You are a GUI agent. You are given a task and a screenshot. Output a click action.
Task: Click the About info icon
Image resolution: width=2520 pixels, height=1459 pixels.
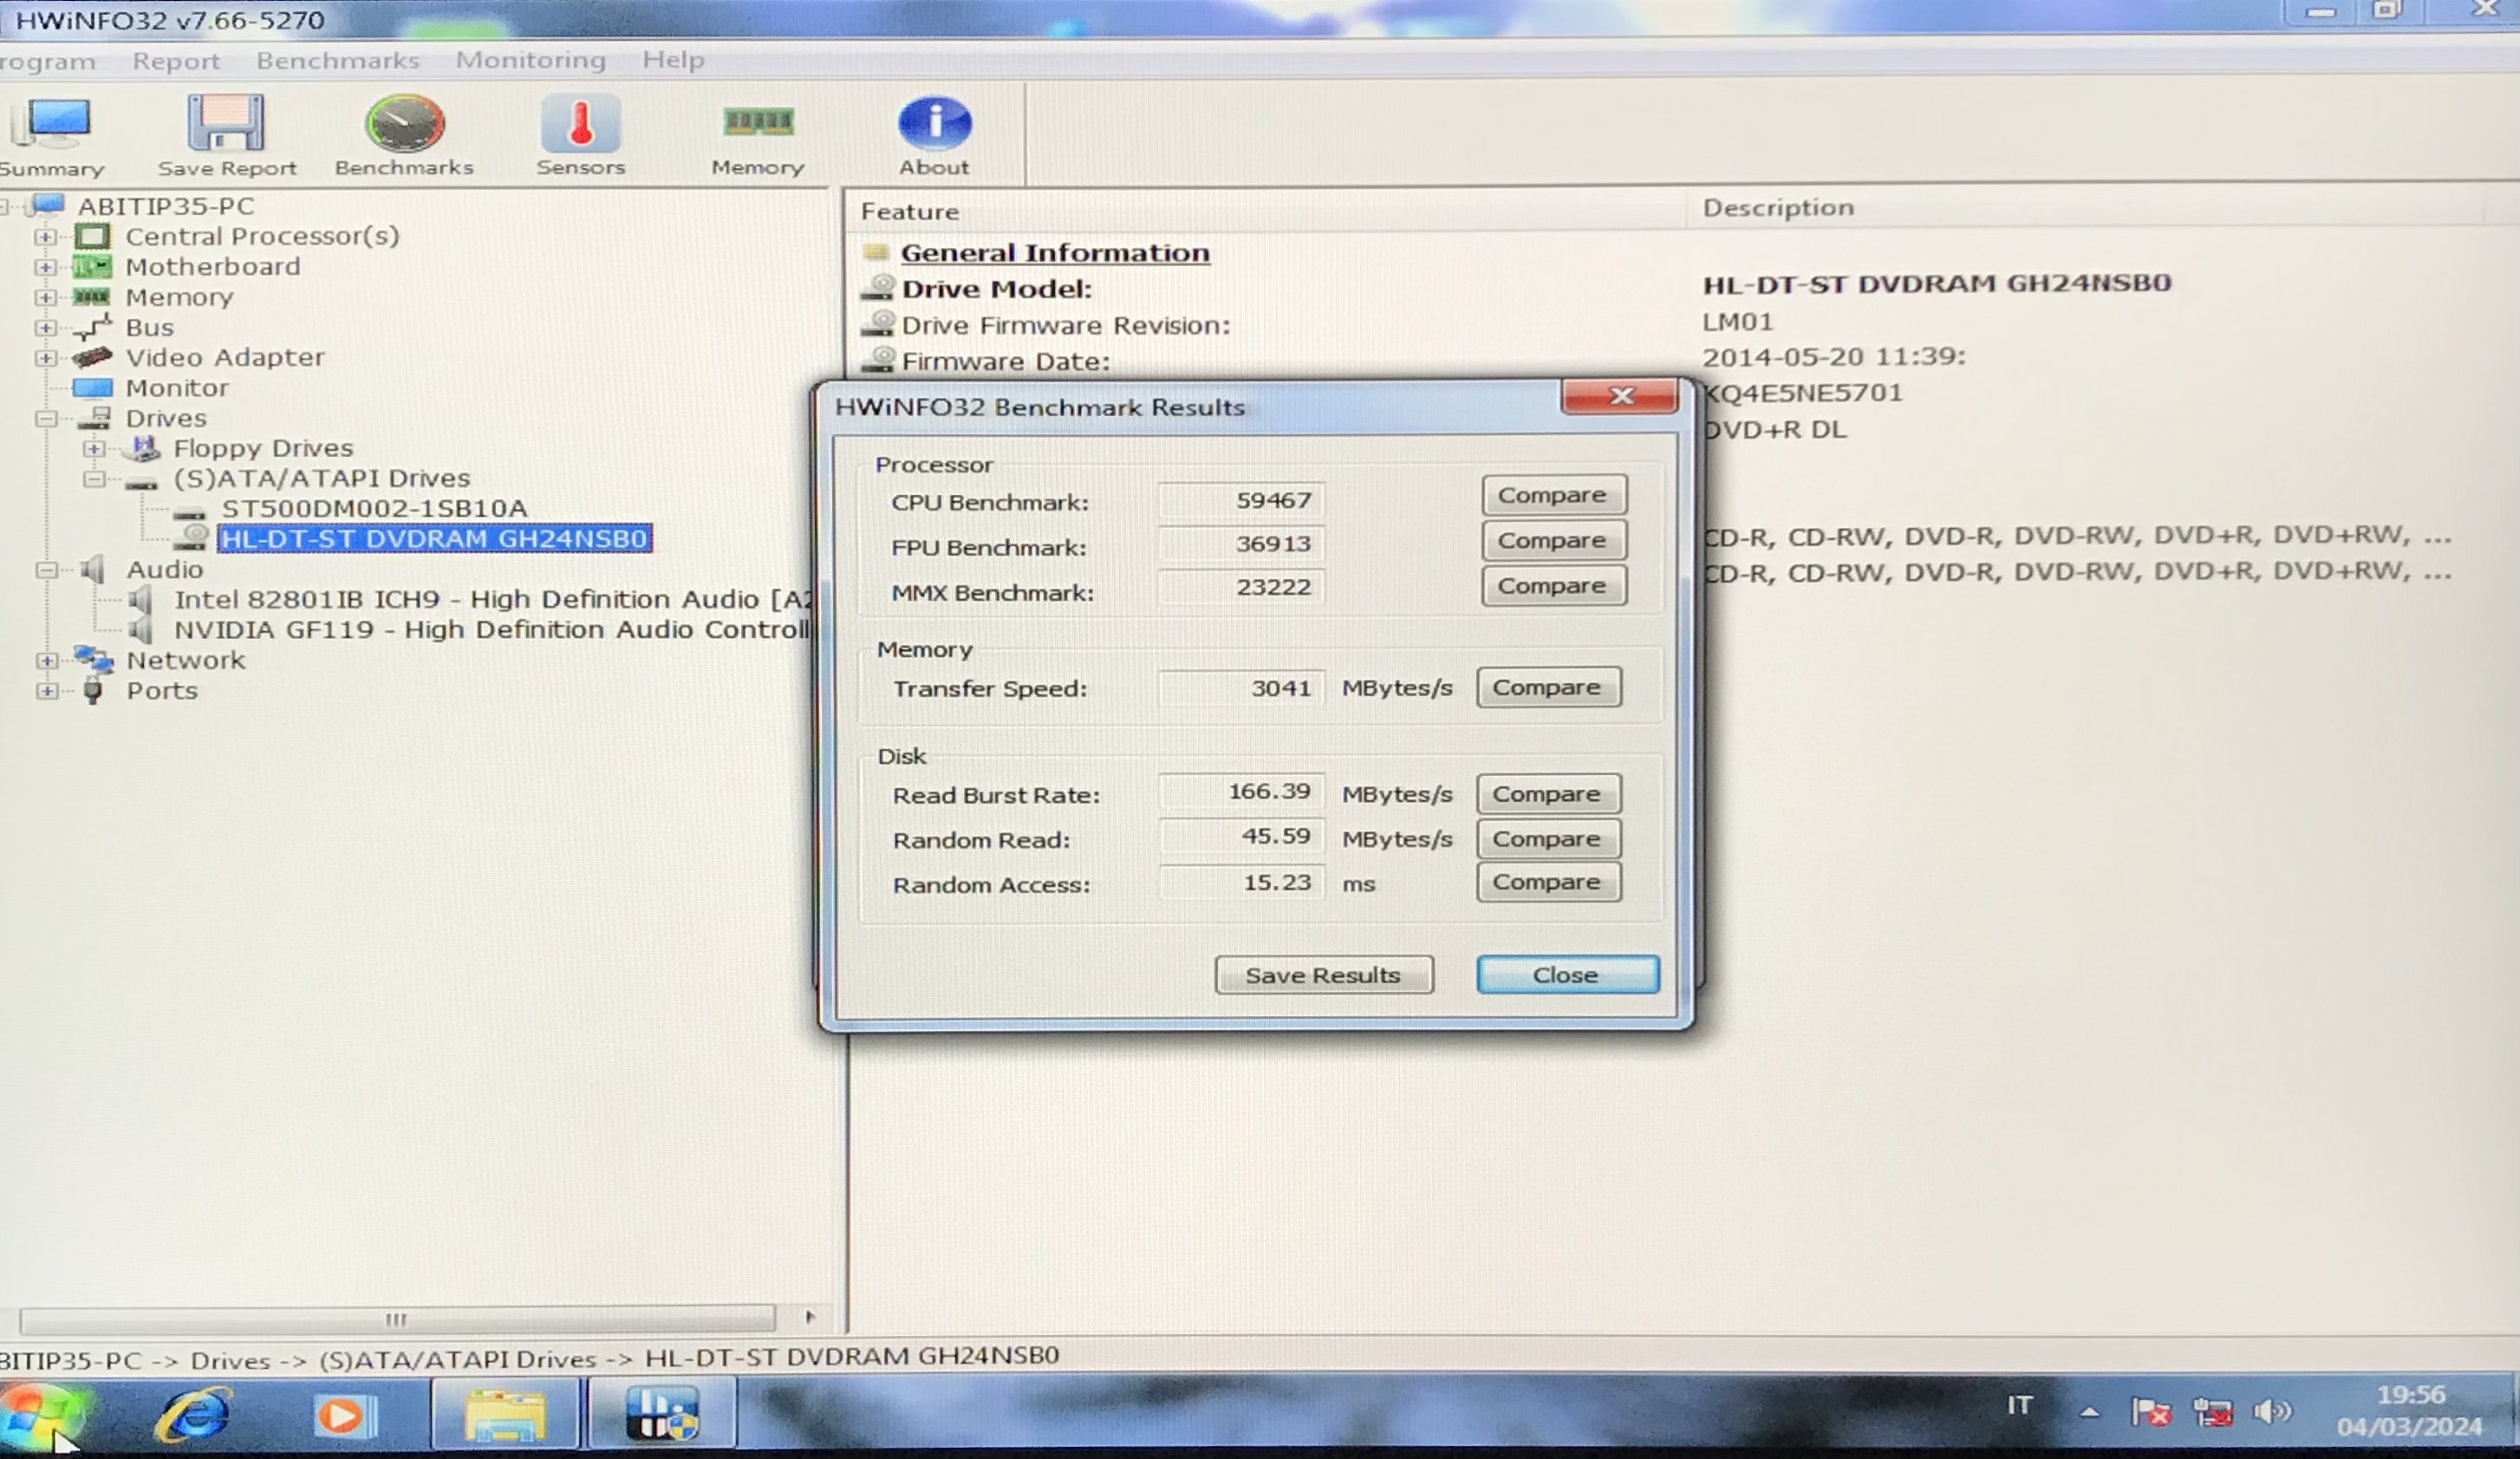click(x=934, y=134)
